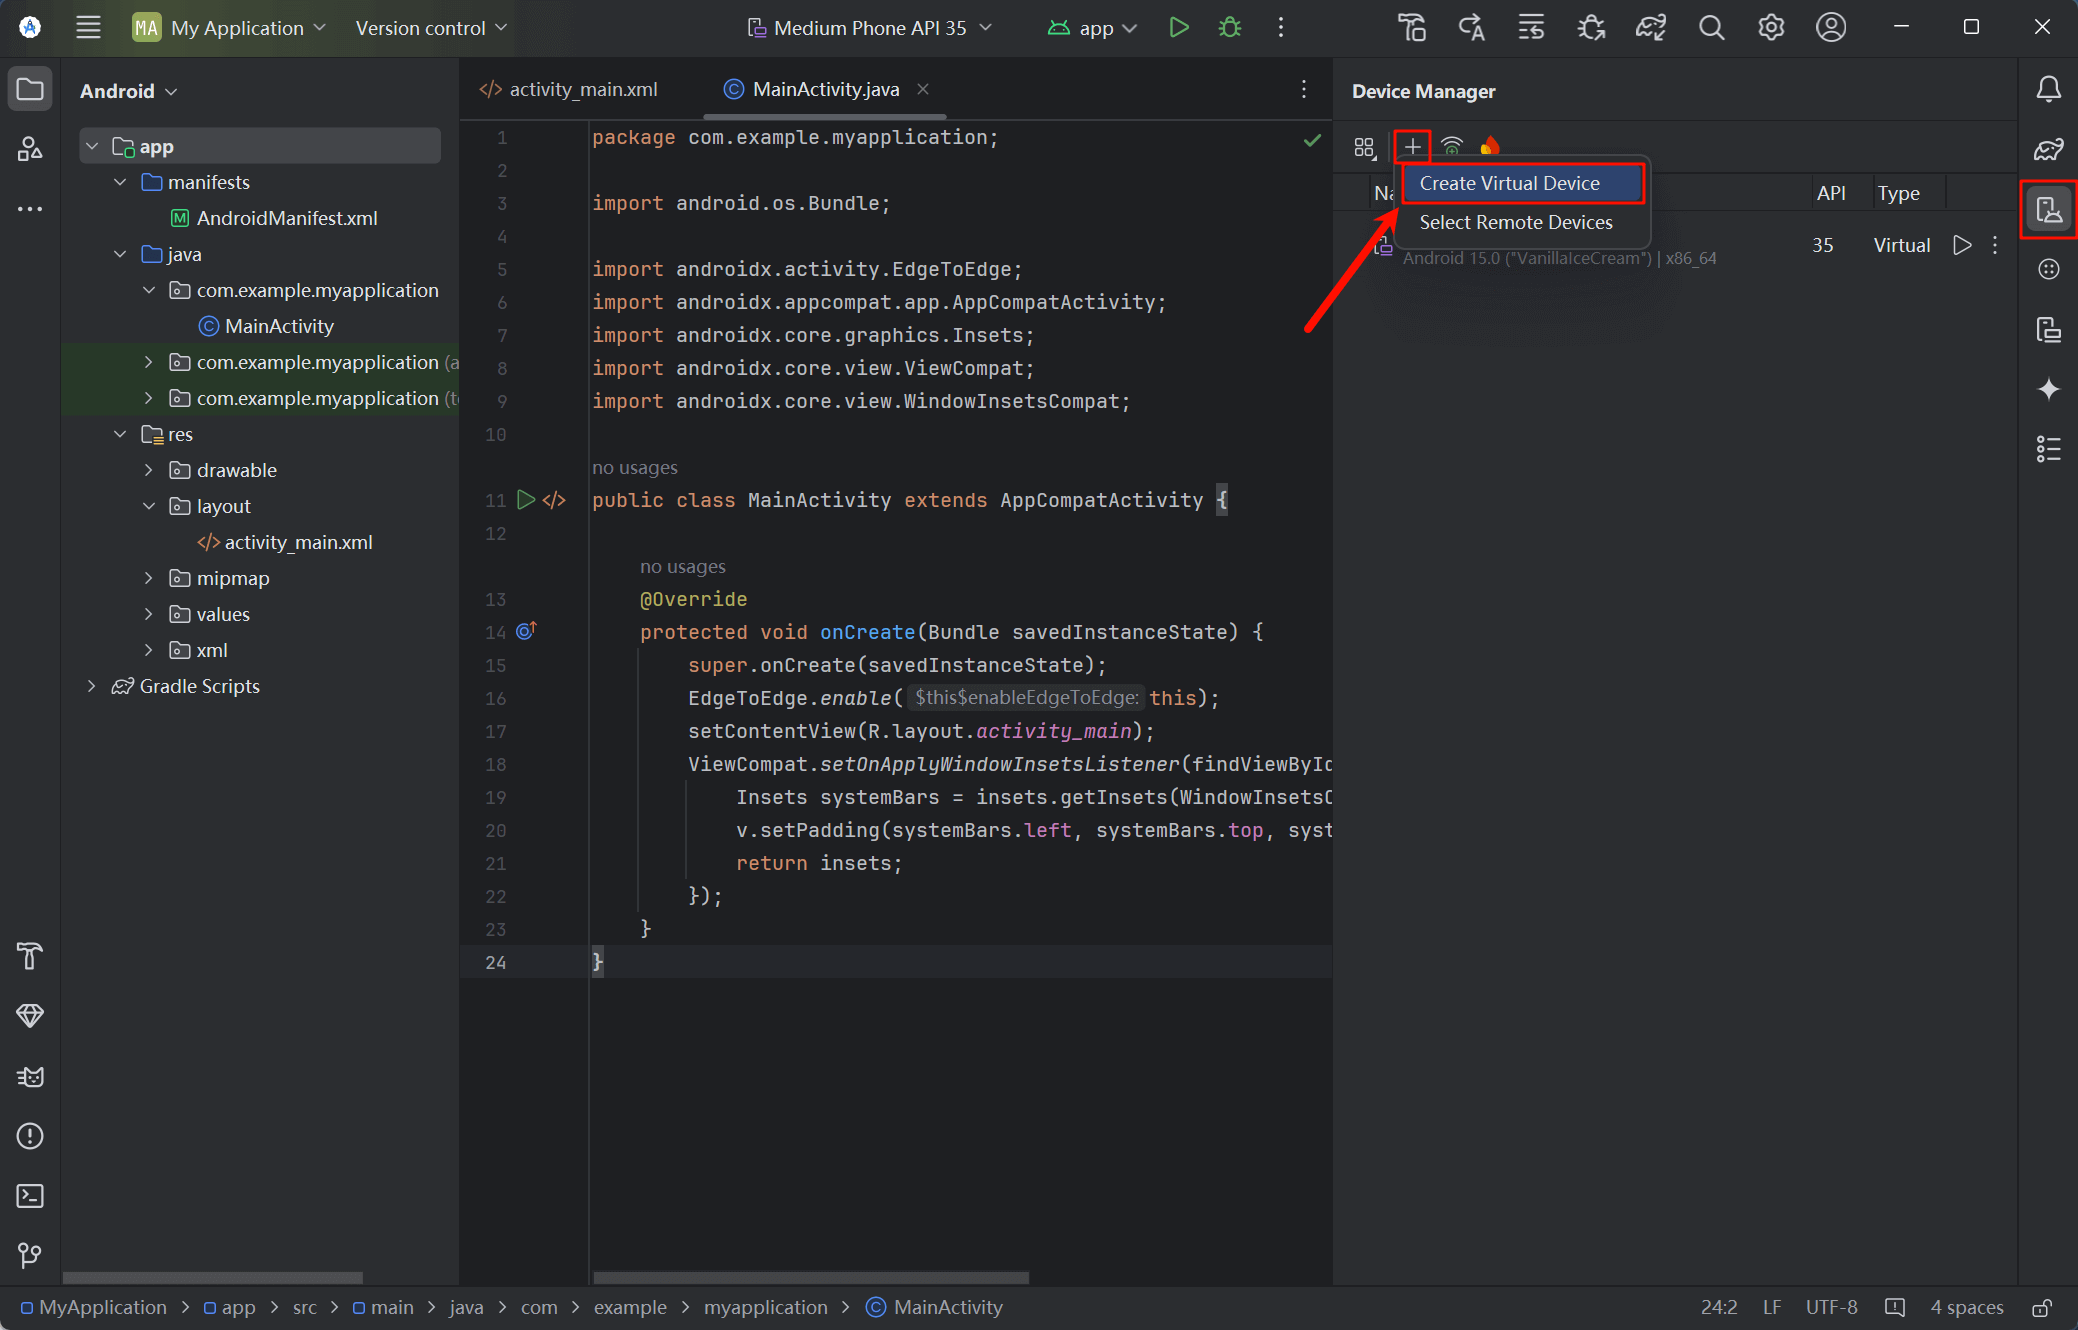Viewport: 2078px width, 1330px height.
Task: Close the MainActivity.java tab
Action: click(923, 89)
